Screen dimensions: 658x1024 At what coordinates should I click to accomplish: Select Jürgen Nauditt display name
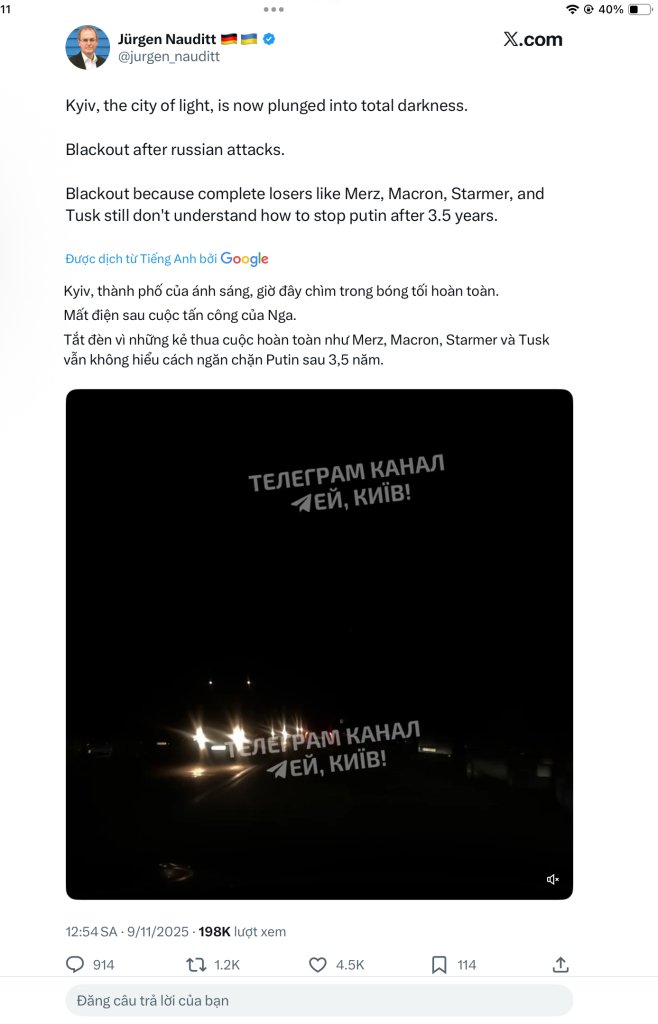tap(166, 39)
